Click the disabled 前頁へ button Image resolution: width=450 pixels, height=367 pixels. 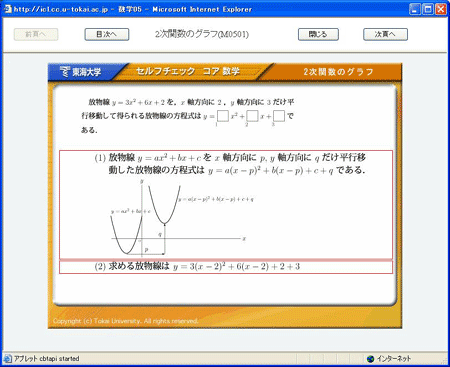36,34
